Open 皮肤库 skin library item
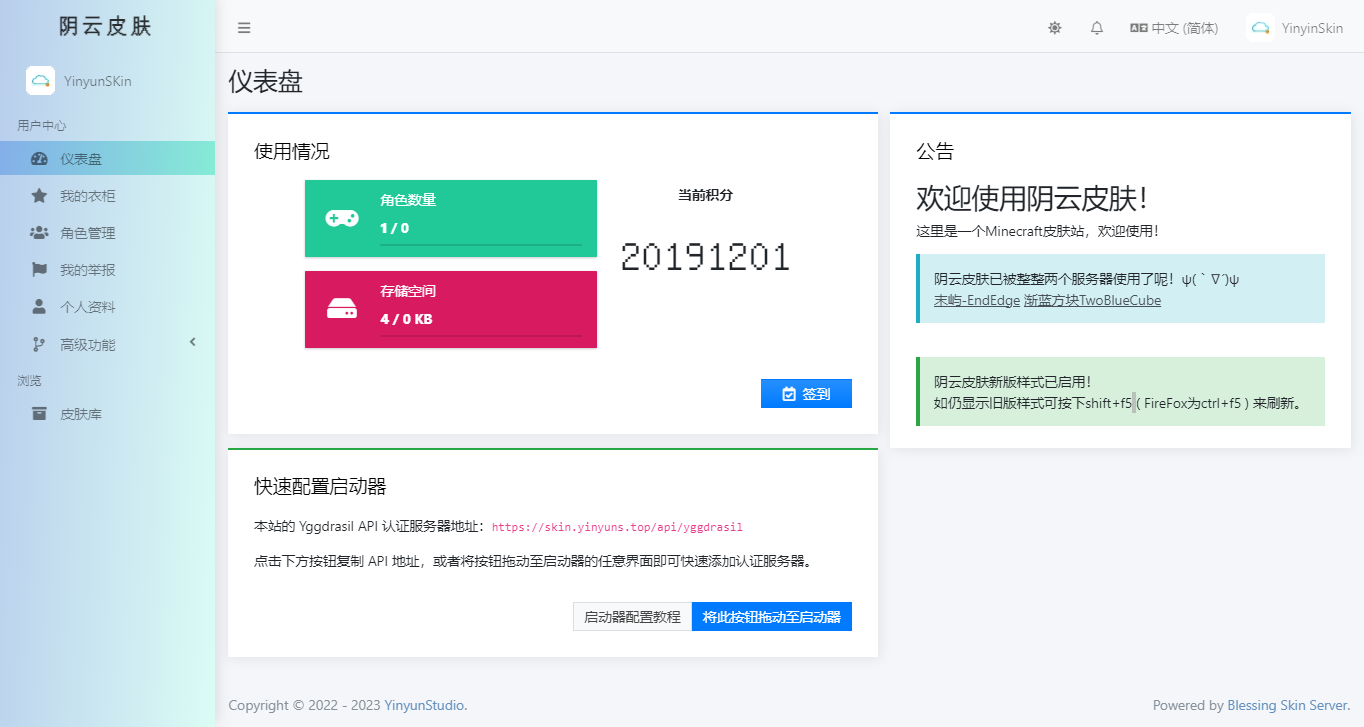The image size is (1364, 727). tap(107, 414)
